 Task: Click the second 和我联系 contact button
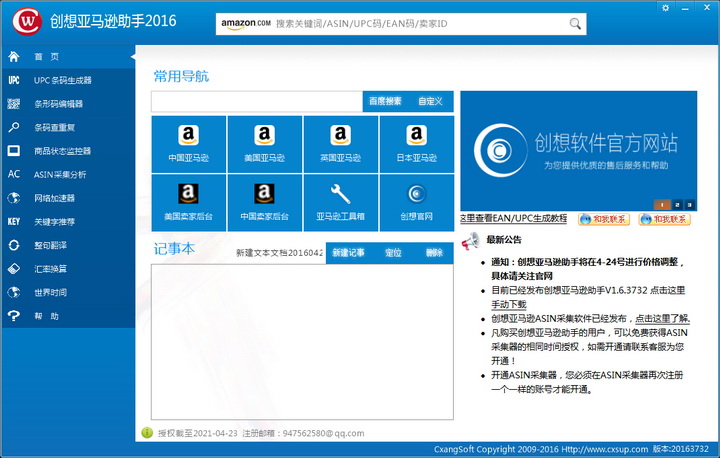point(665,219)
